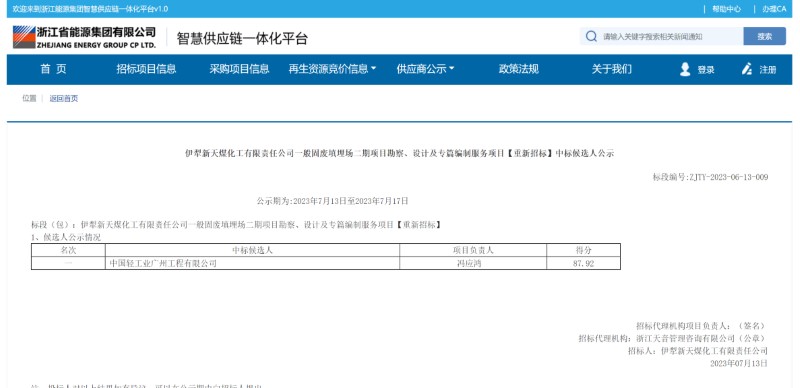Click the 注册 link
Image resolution: width=800 pixels, height=388 pixels.
(768, 70)
